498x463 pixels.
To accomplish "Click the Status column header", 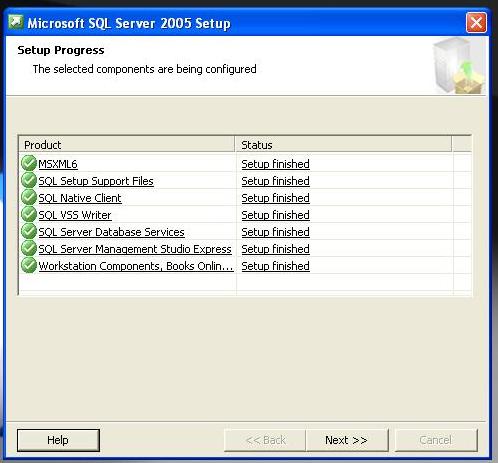I will click(x=343, y=145).
